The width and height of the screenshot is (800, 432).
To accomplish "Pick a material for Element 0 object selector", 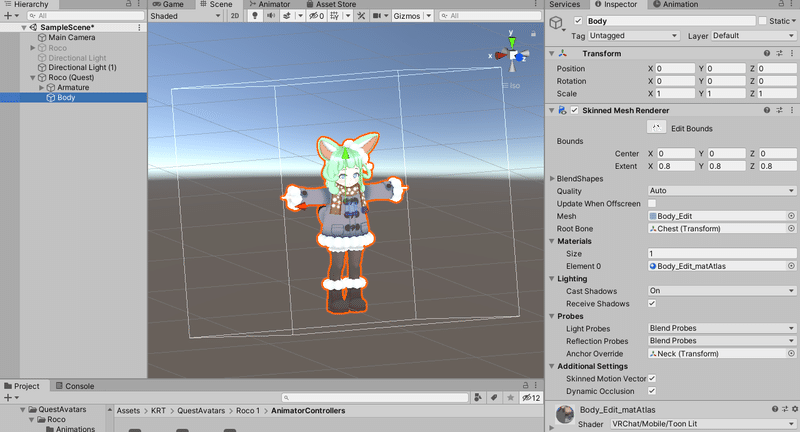I will click(x=791, y=266).
